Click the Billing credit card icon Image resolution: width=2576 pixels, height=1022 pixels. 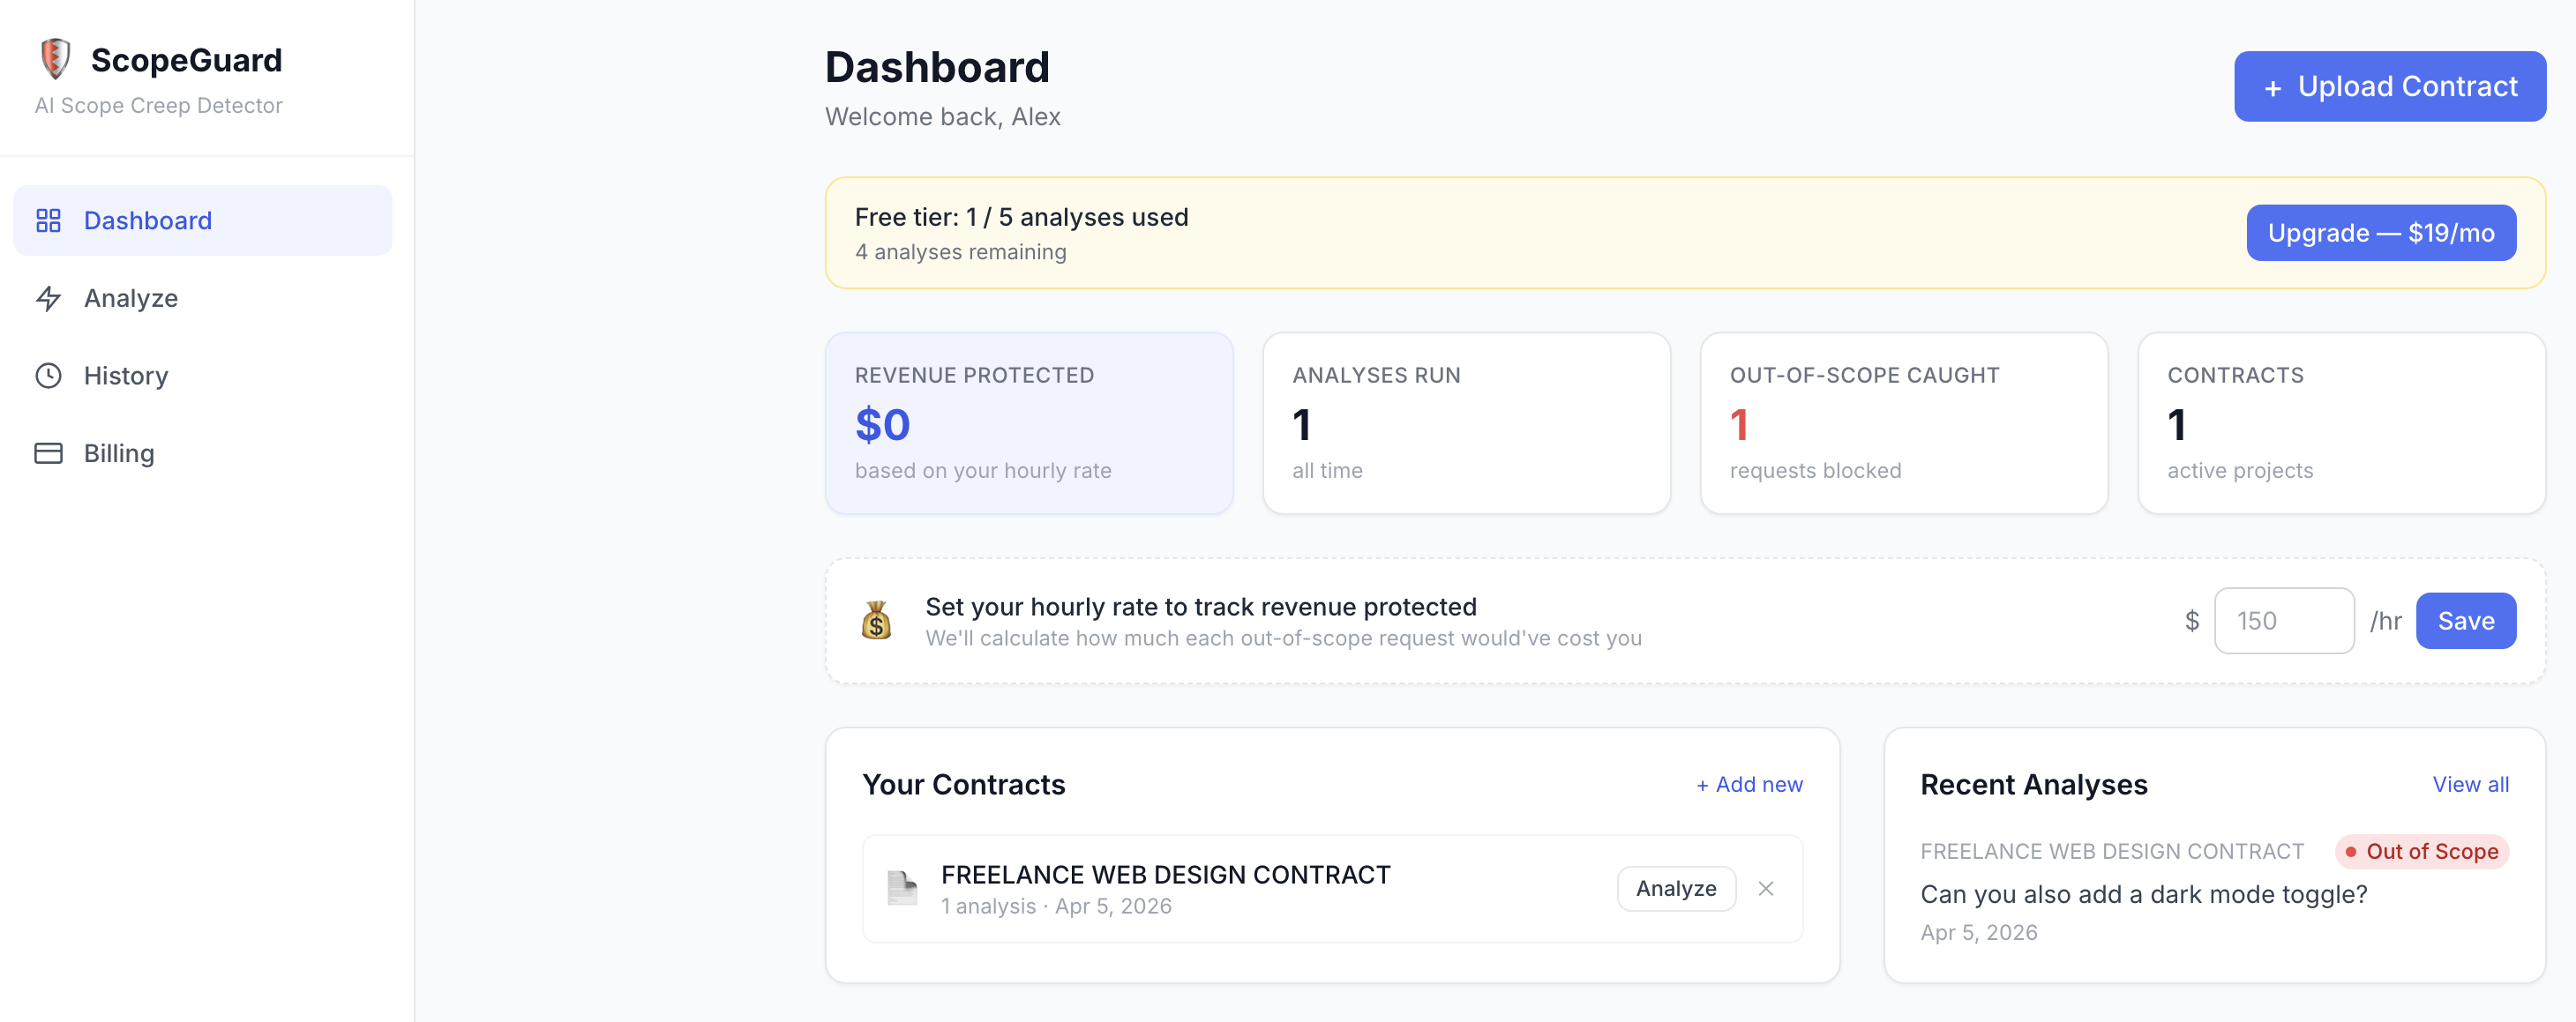click(48, 453)
